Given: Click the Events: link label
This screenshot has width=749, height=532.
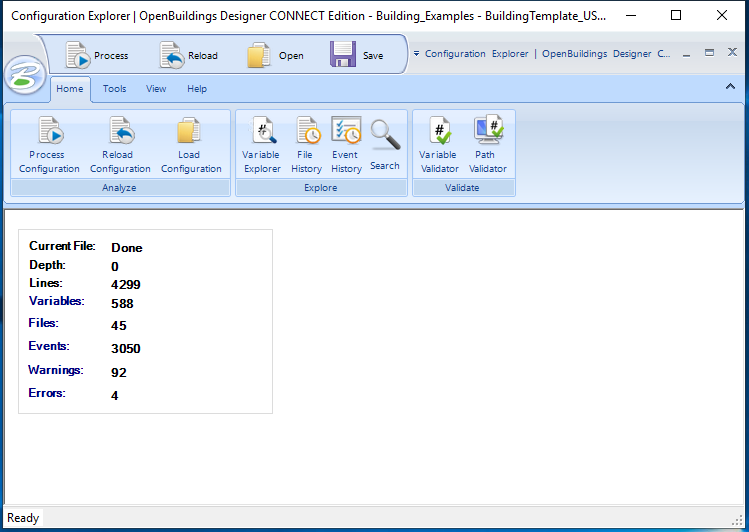Looking at the screenshot, I should [49, 346].
